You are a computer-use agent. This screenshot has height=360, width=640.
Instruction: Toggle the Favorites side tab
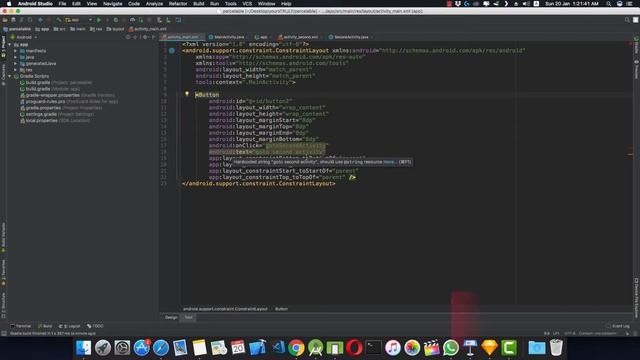tap(3, 272)
